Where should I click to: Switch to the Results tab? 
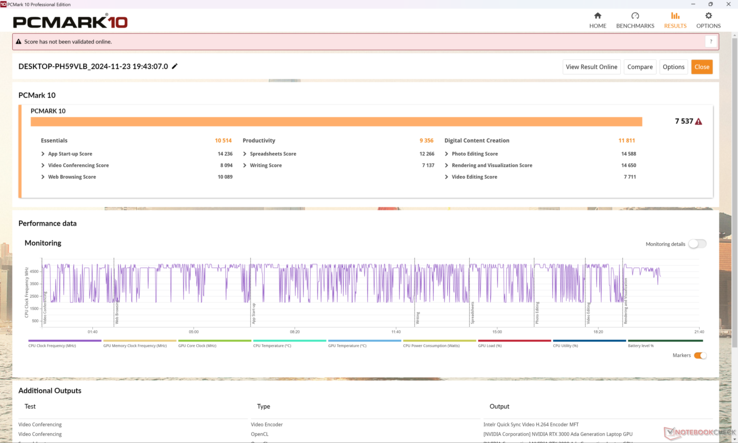coord(675,20)
